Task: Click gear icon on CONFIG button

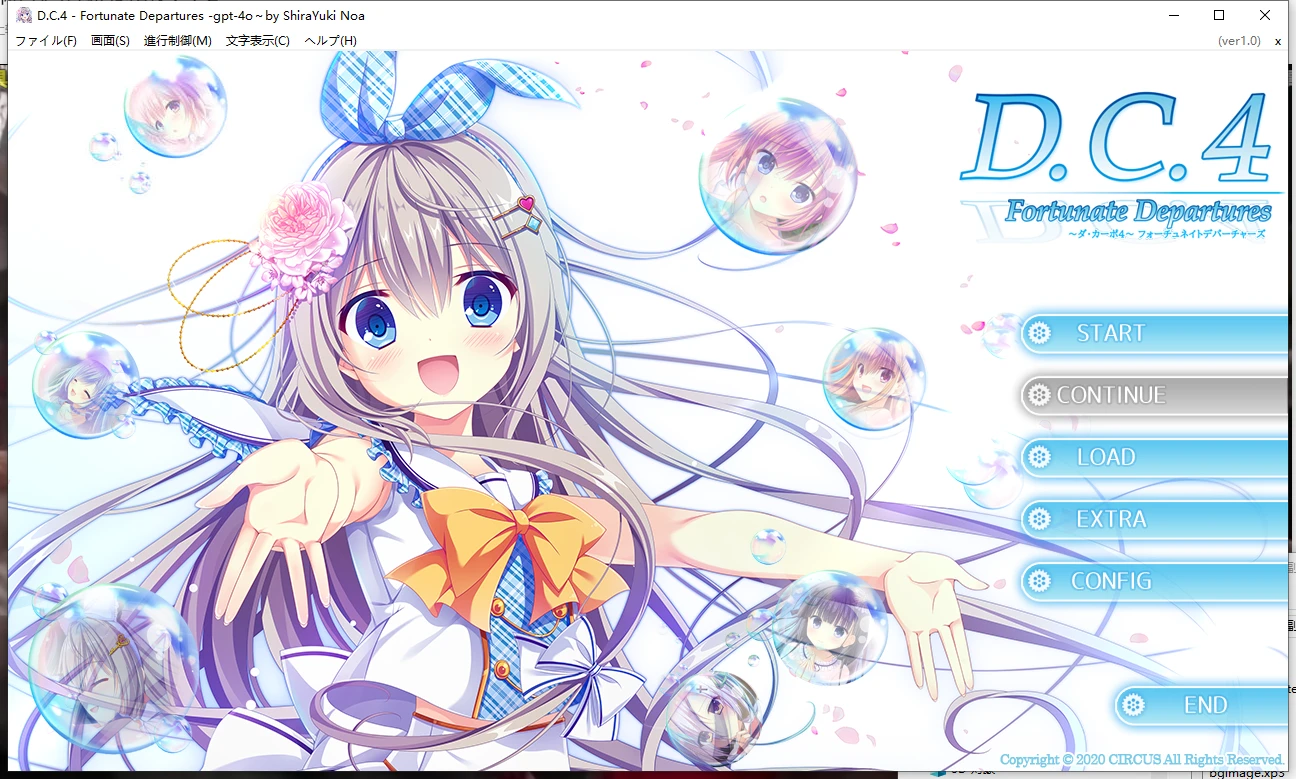Action: 1040,581
